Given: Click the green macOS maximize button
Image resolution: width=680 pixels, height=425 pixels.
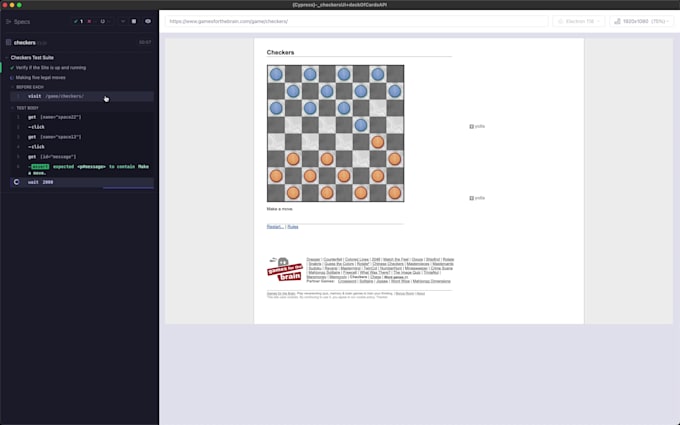Looking at the screenshot, I should (19, 5).
